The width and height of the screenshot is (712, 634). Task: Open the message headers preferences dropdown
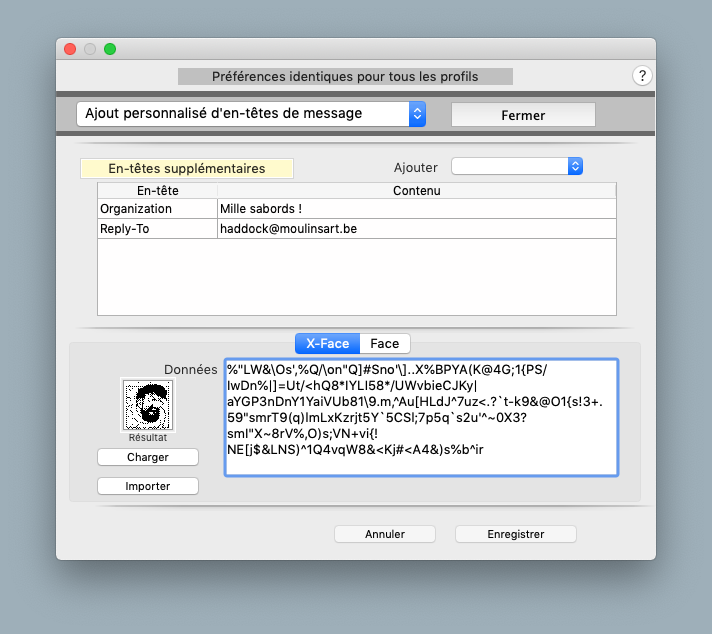click(251, 114)
